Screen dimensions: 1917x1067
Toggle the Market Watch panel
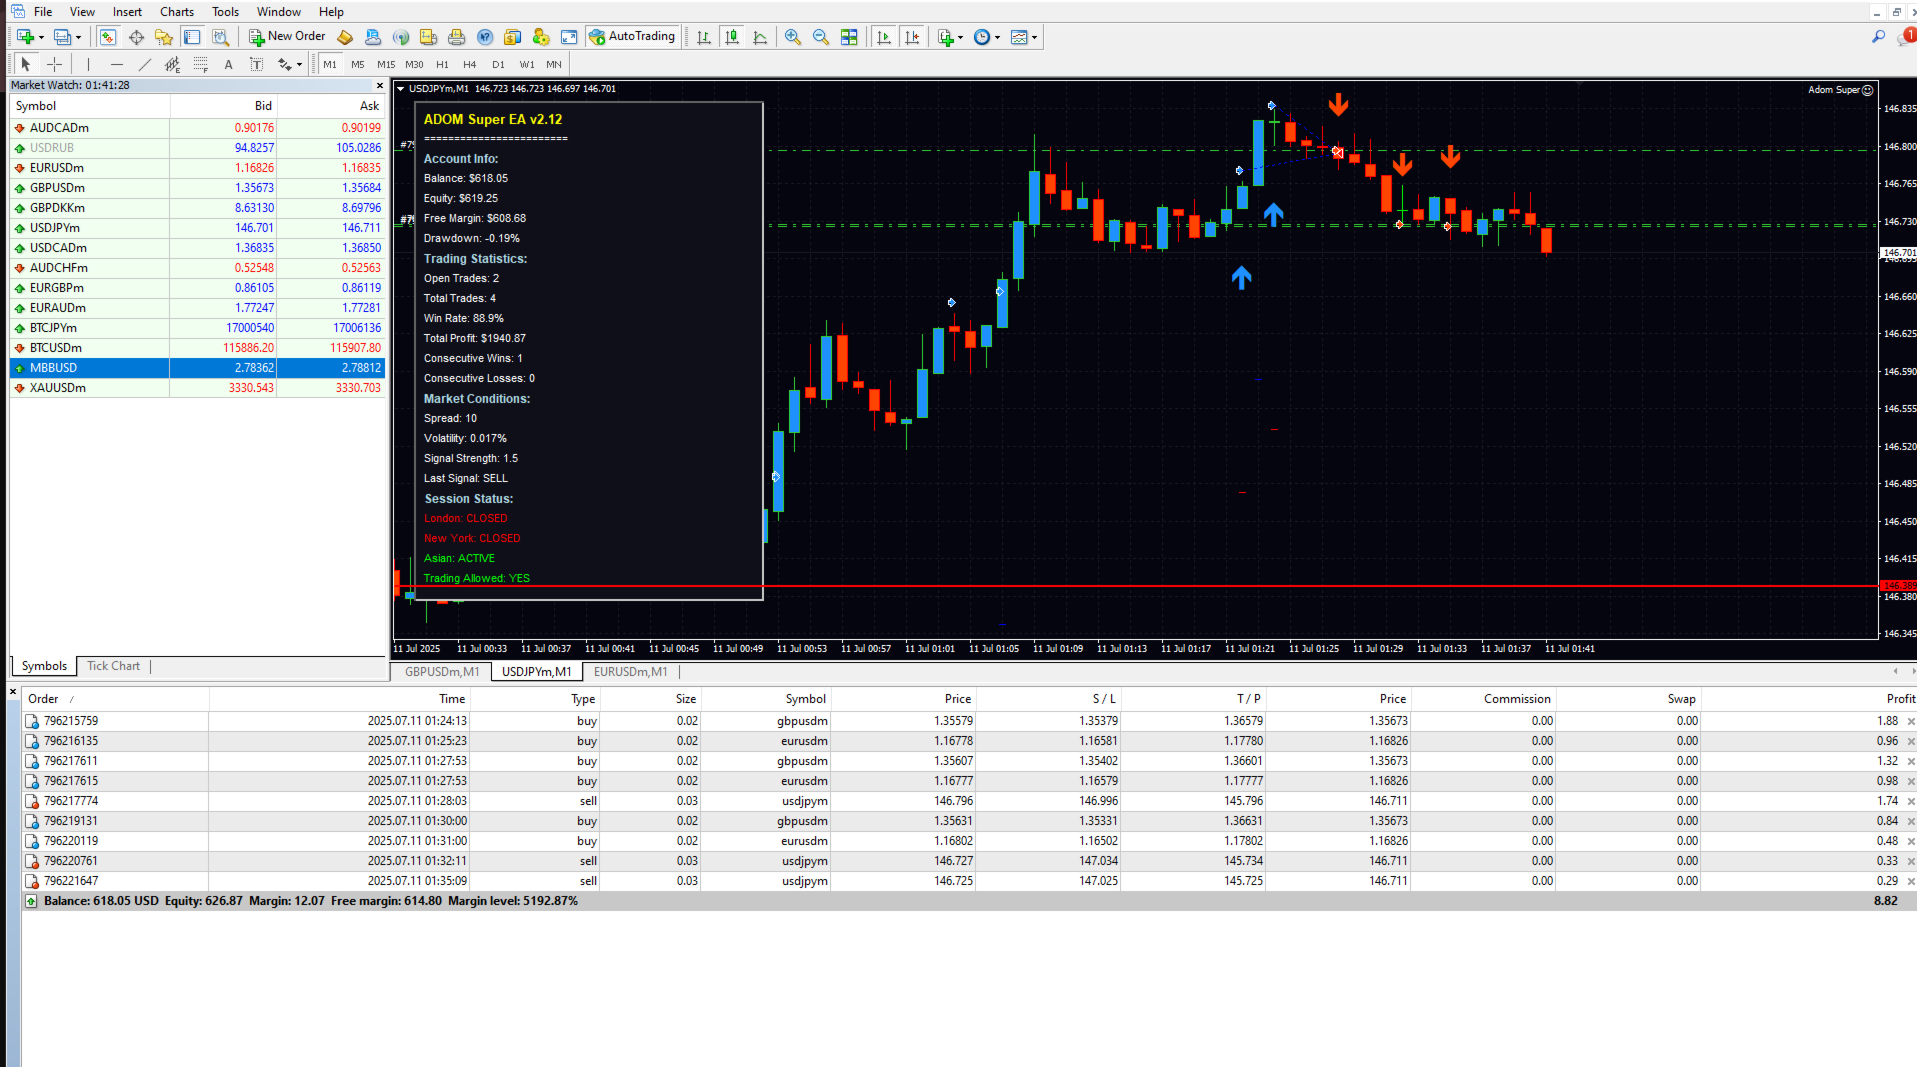point(108,37)
